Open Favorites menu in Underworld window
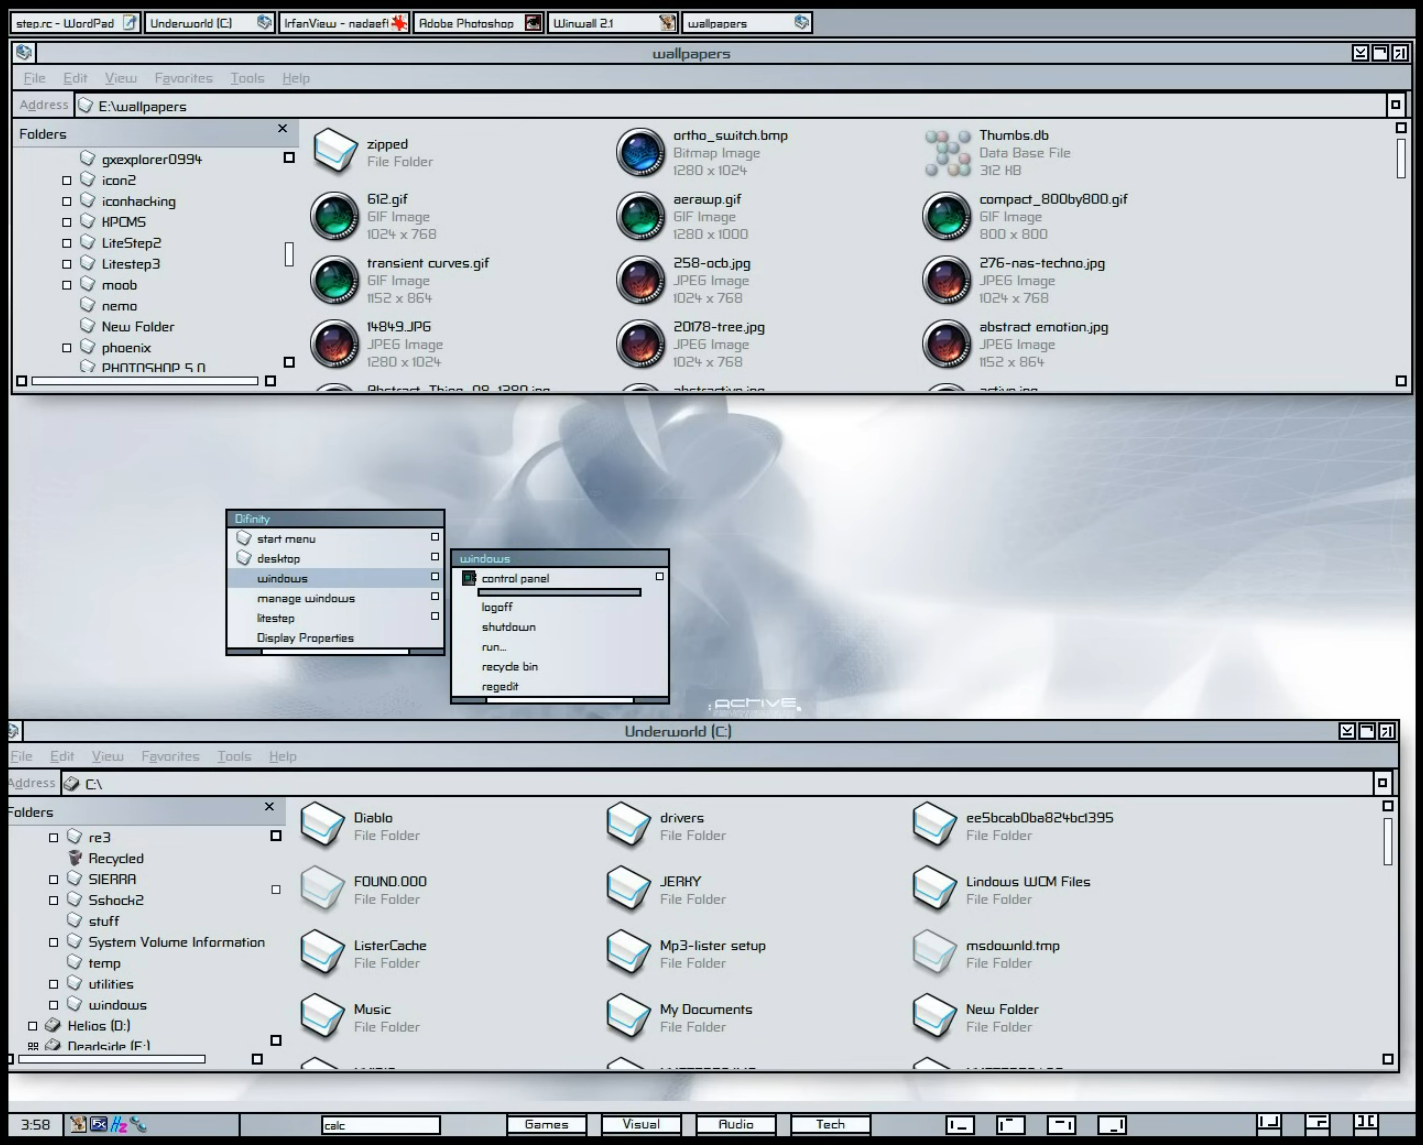 [x=170, y=756]
